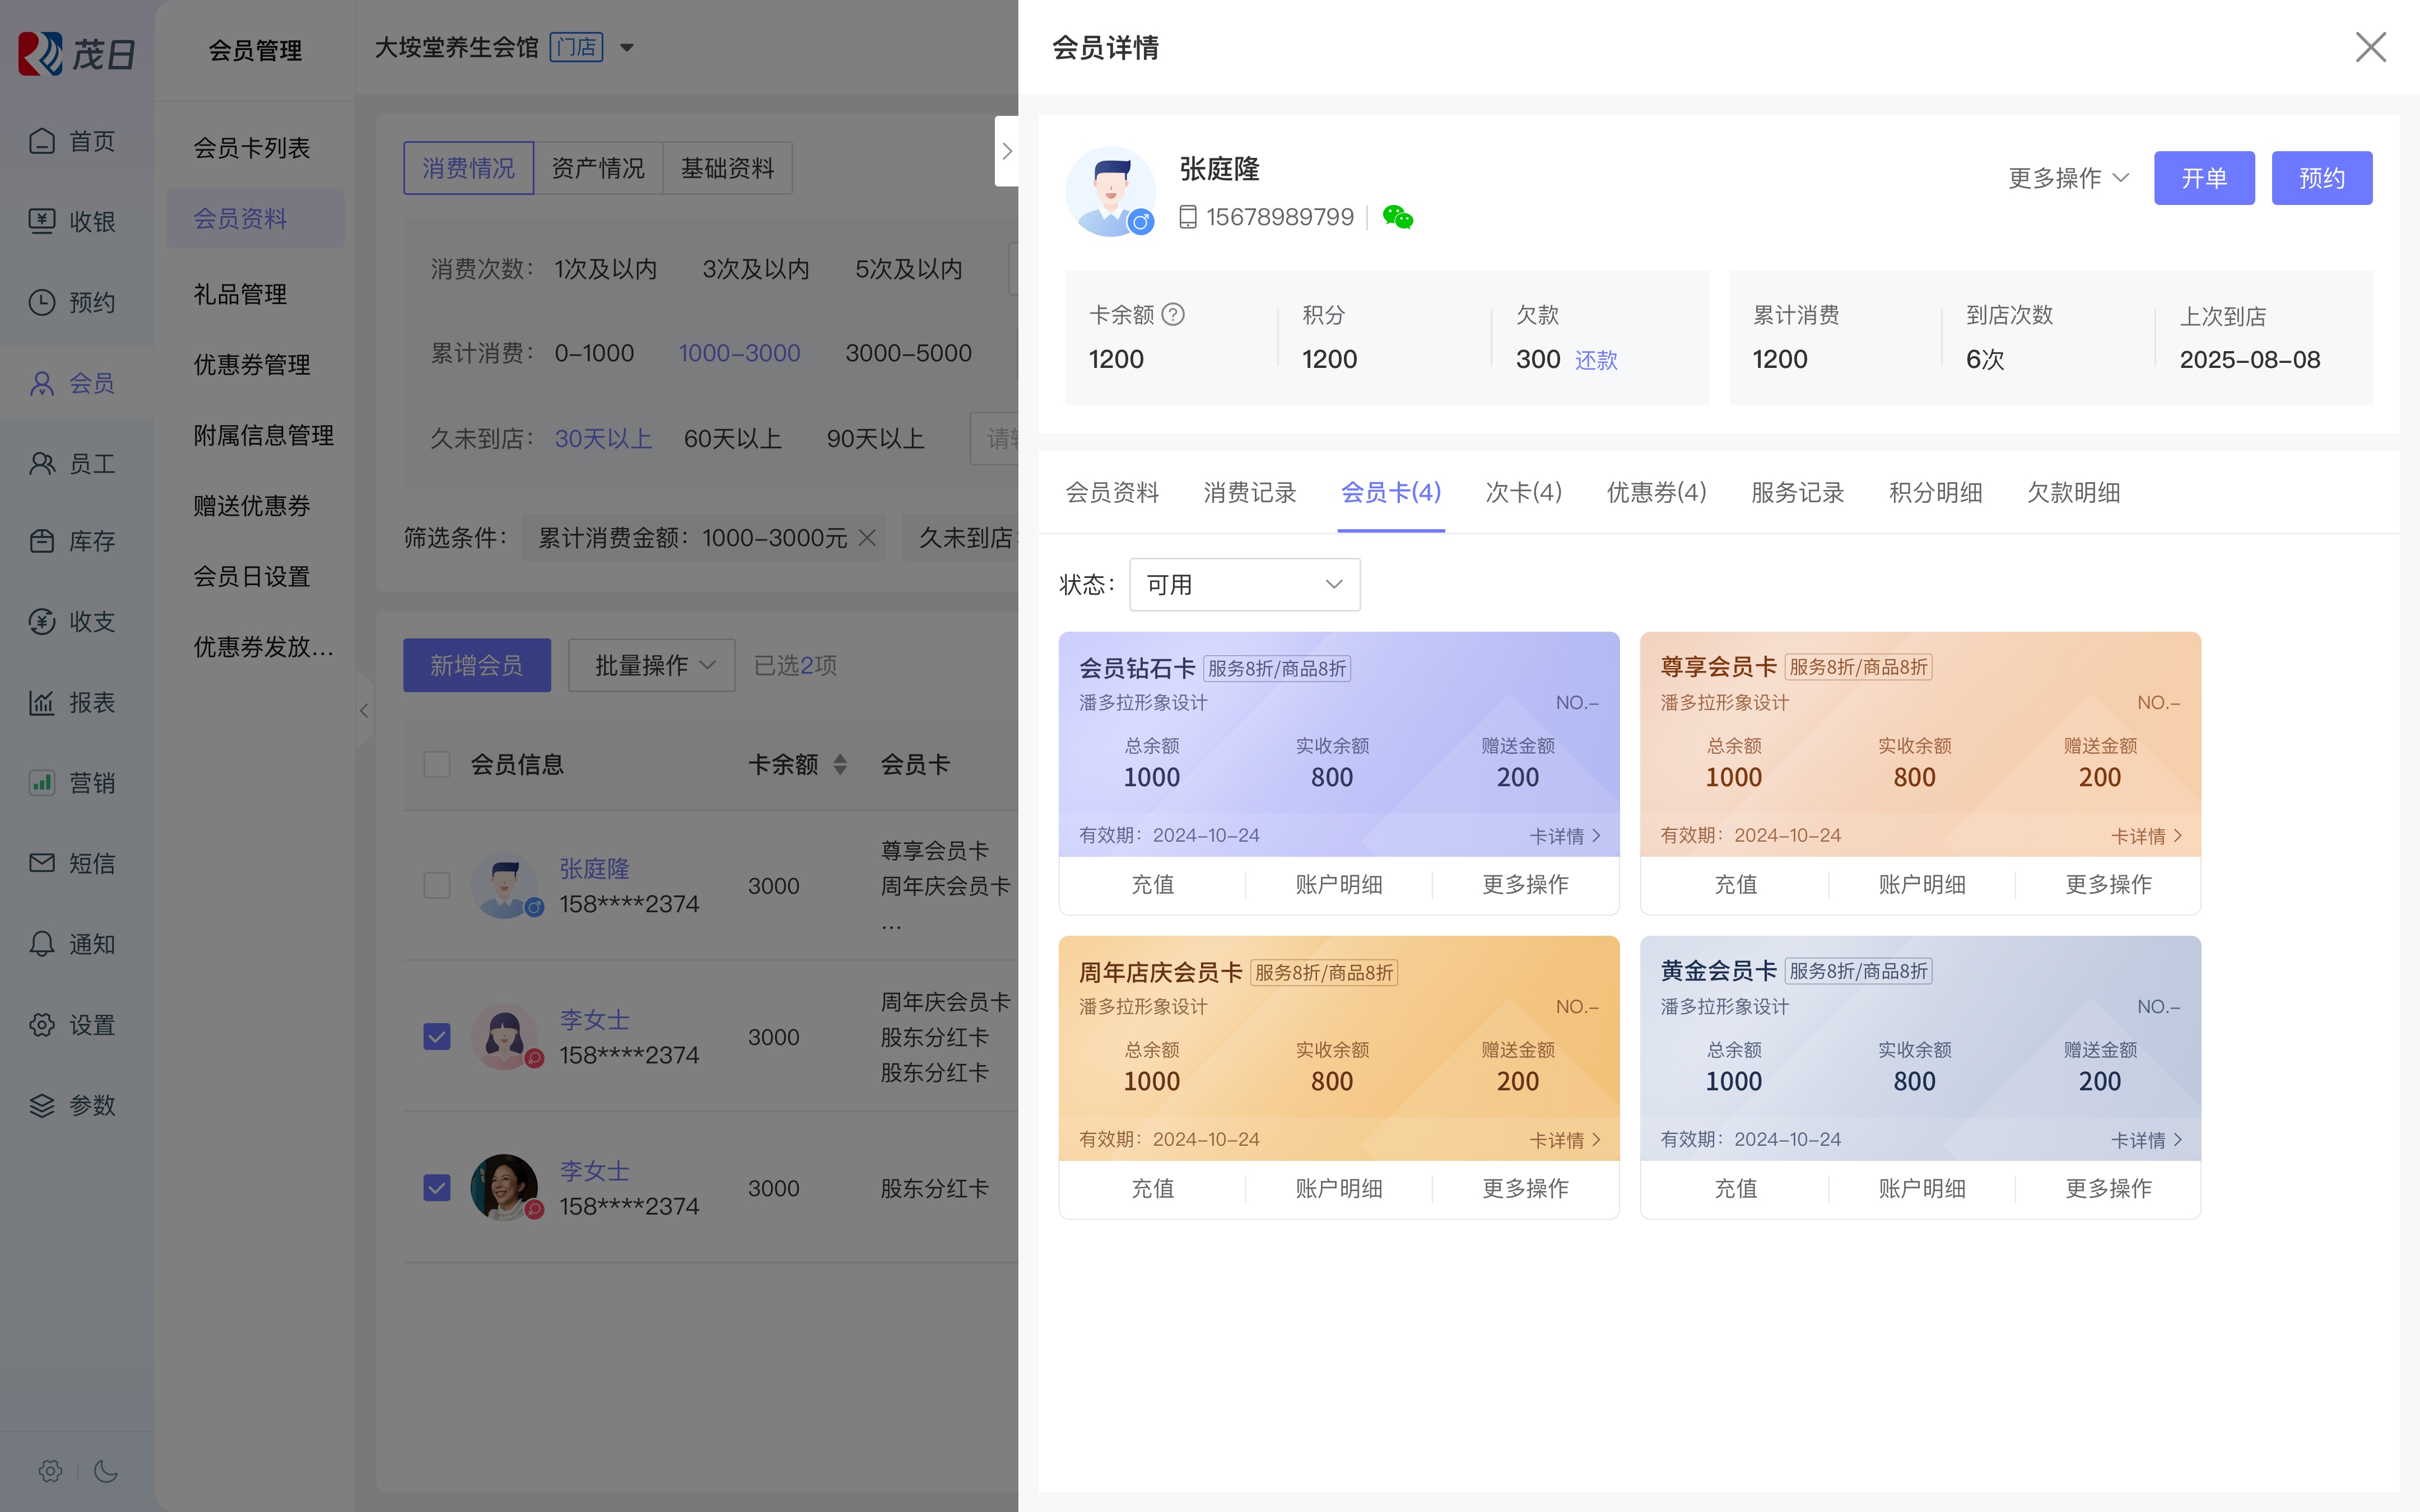Screen dimensions: 2420x1512
Task: Switch to dark mode moon icon
Action: point(106,1470)
